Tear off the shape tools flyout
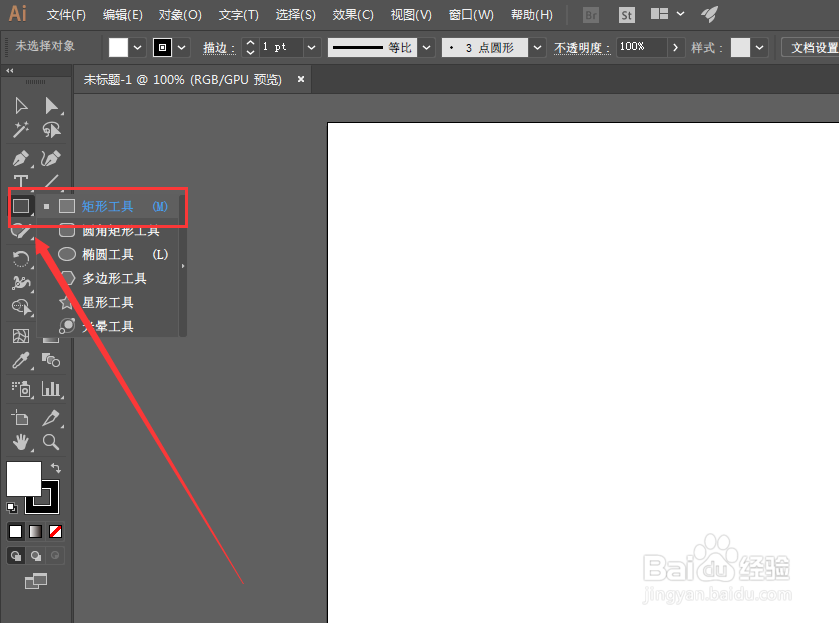839x623 pixels. [183, 266]
